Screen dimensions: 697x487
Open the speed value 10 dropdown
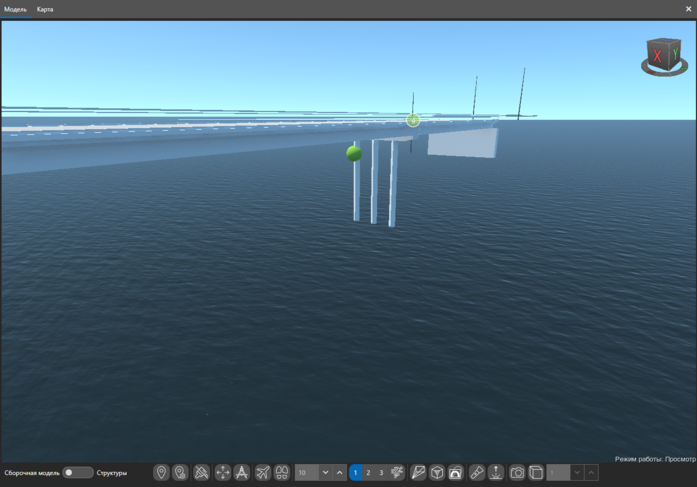pos(325,472)
